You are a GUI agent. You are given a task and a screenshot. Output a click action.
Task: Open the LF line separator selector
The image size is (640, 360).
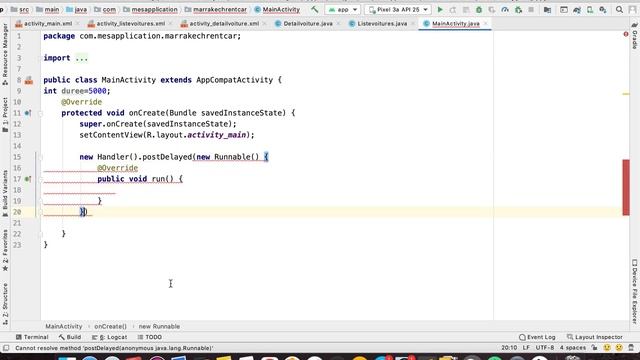pyautogui.click(x=526, y=348)
